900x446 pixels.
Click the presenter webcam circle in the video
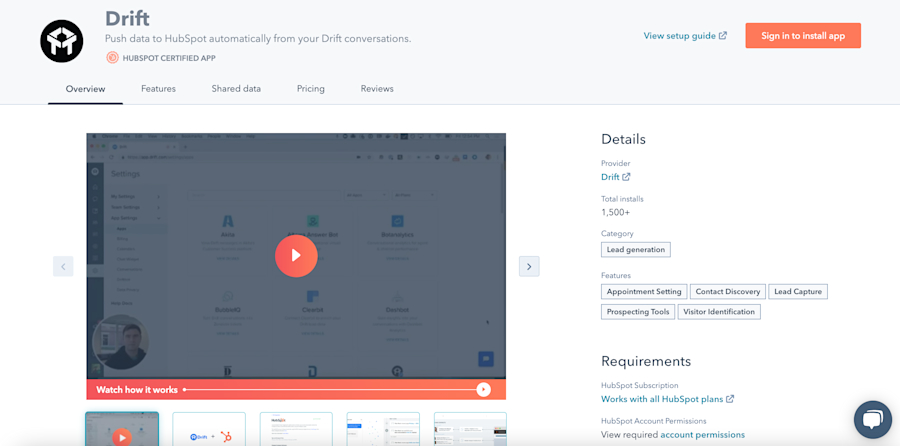121,342
